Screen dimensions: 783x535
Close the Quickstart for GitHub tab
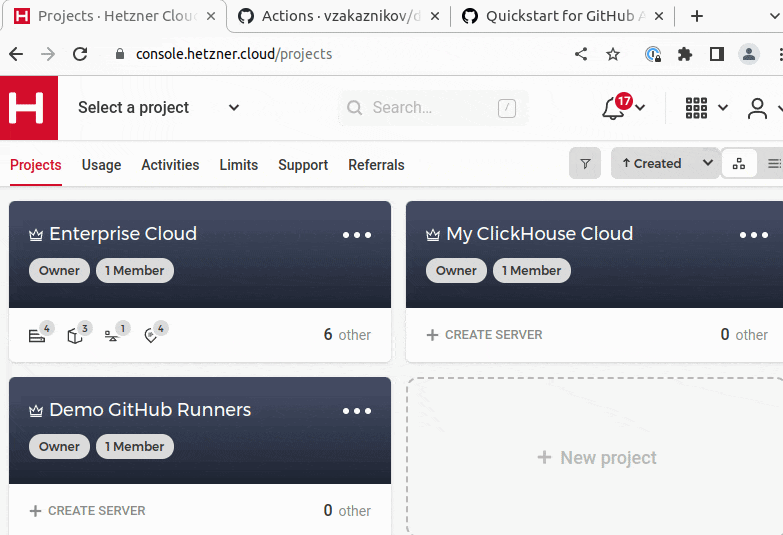pos(659,16)
